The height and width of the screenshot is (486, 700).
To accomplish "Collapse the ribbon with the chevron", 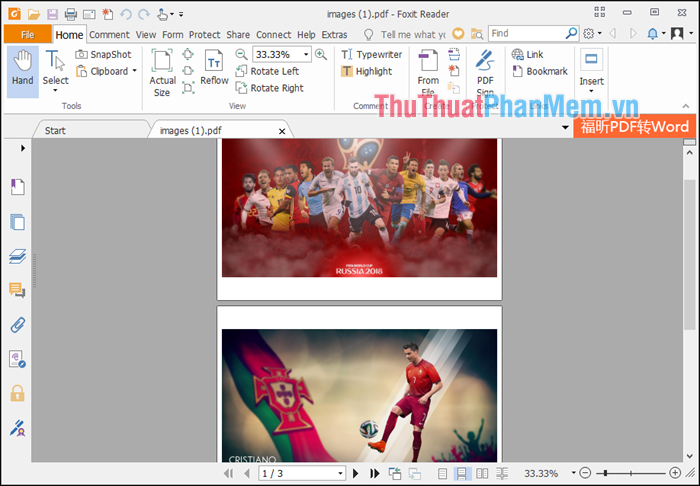I will pyautogui.click(x=686, y=106).
